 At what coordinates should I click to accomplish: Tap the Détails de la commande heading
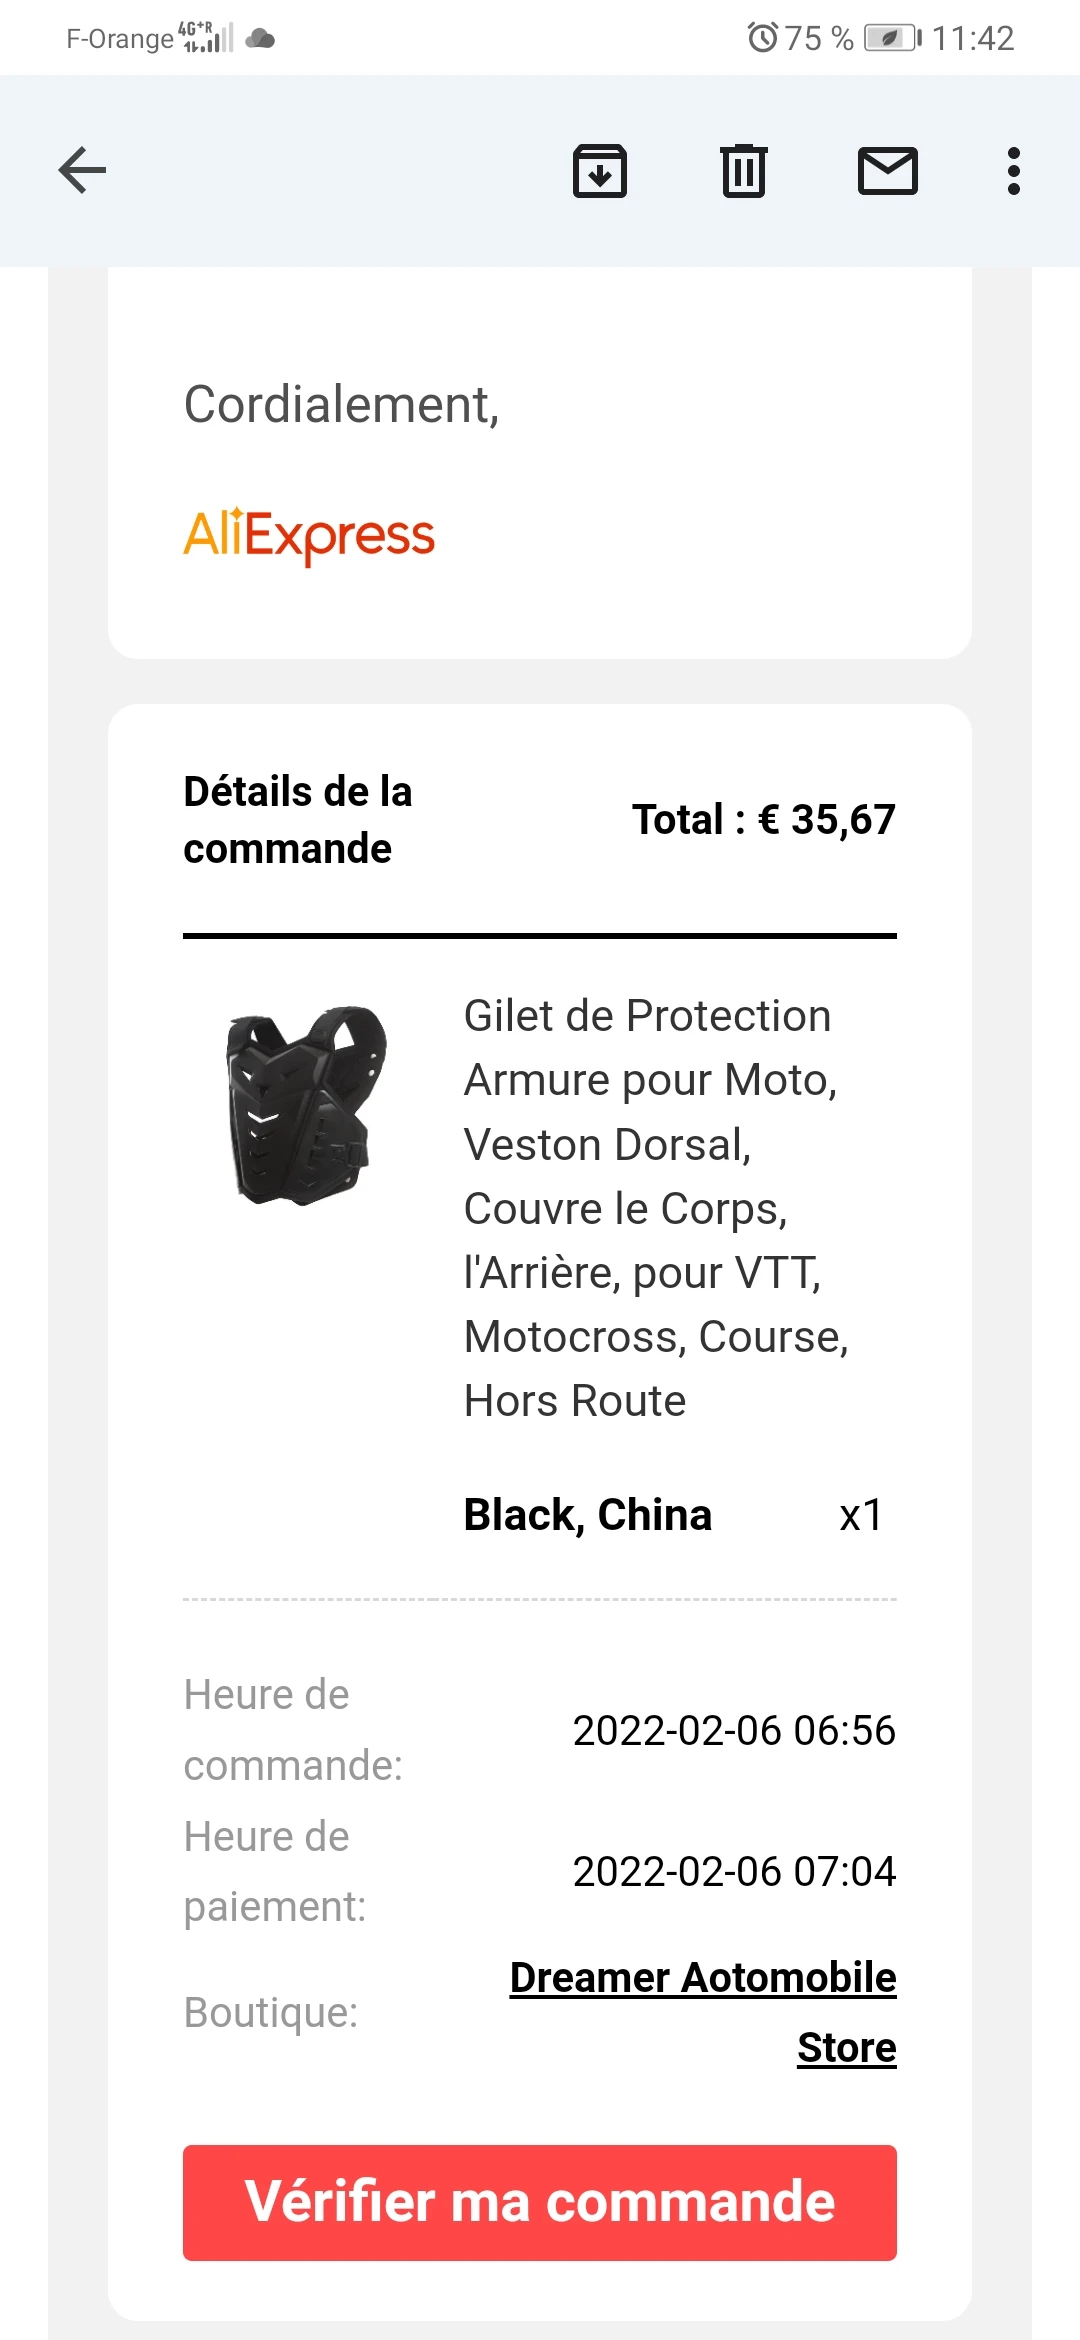coord(298,820)
